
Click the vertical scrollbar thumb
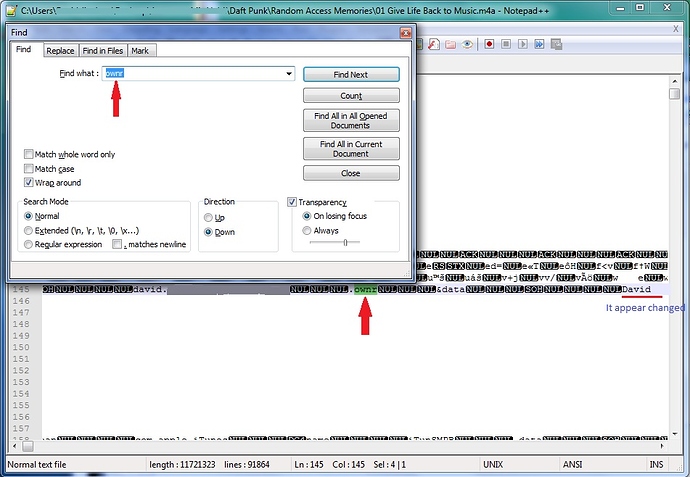(x=674, y=94)
